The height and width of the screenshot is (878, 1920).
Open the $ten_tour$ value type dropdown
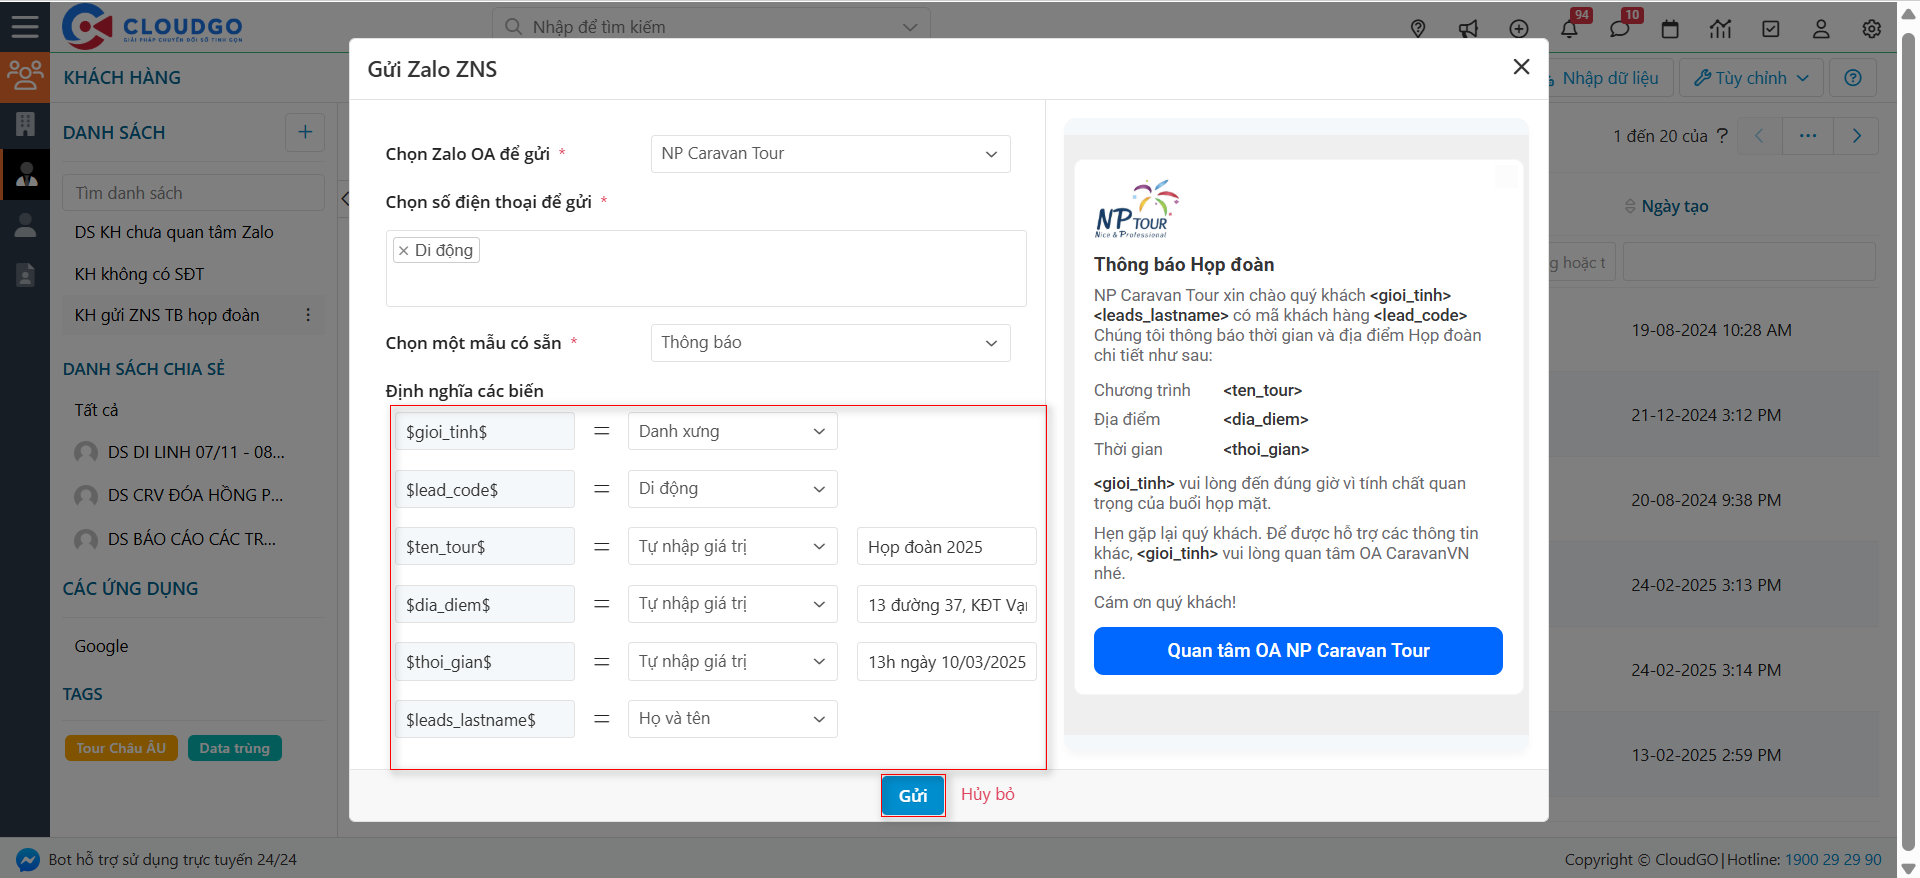(732, 547)
